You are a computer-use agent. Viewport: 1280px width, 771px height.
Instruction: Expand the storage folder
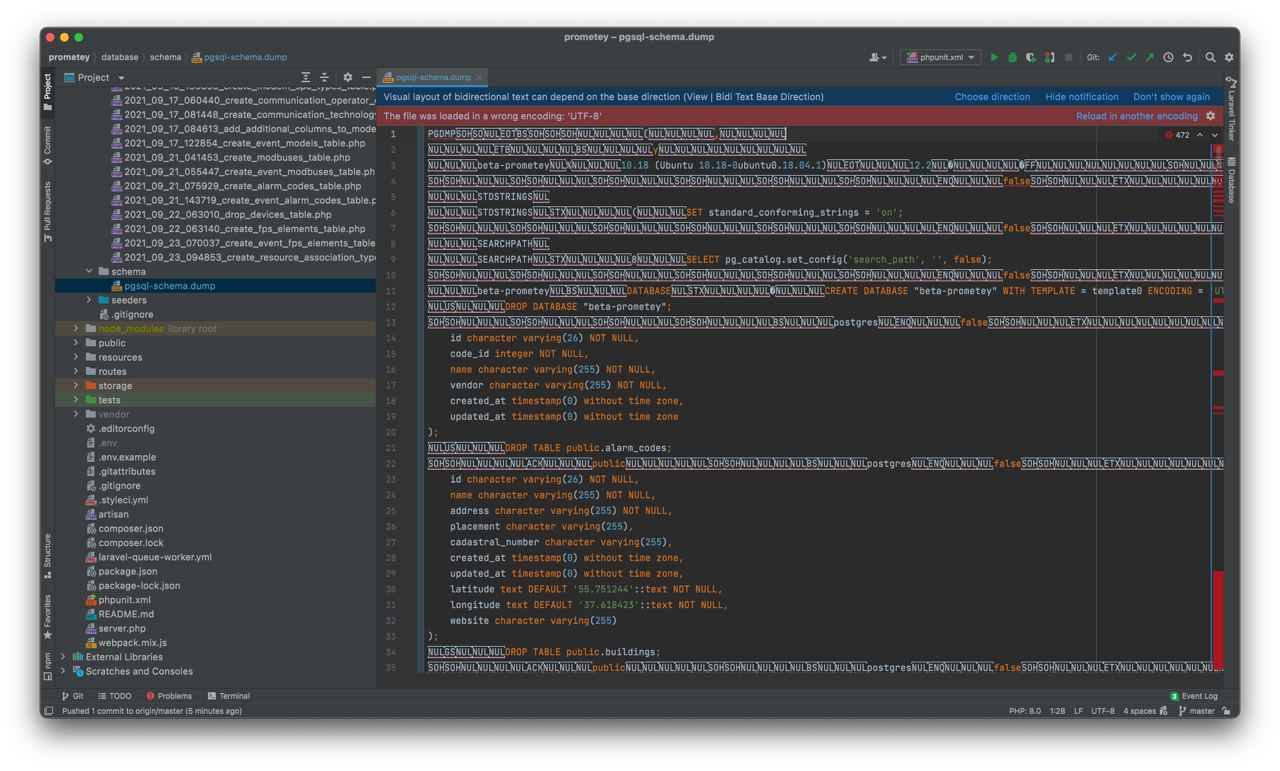76,386
